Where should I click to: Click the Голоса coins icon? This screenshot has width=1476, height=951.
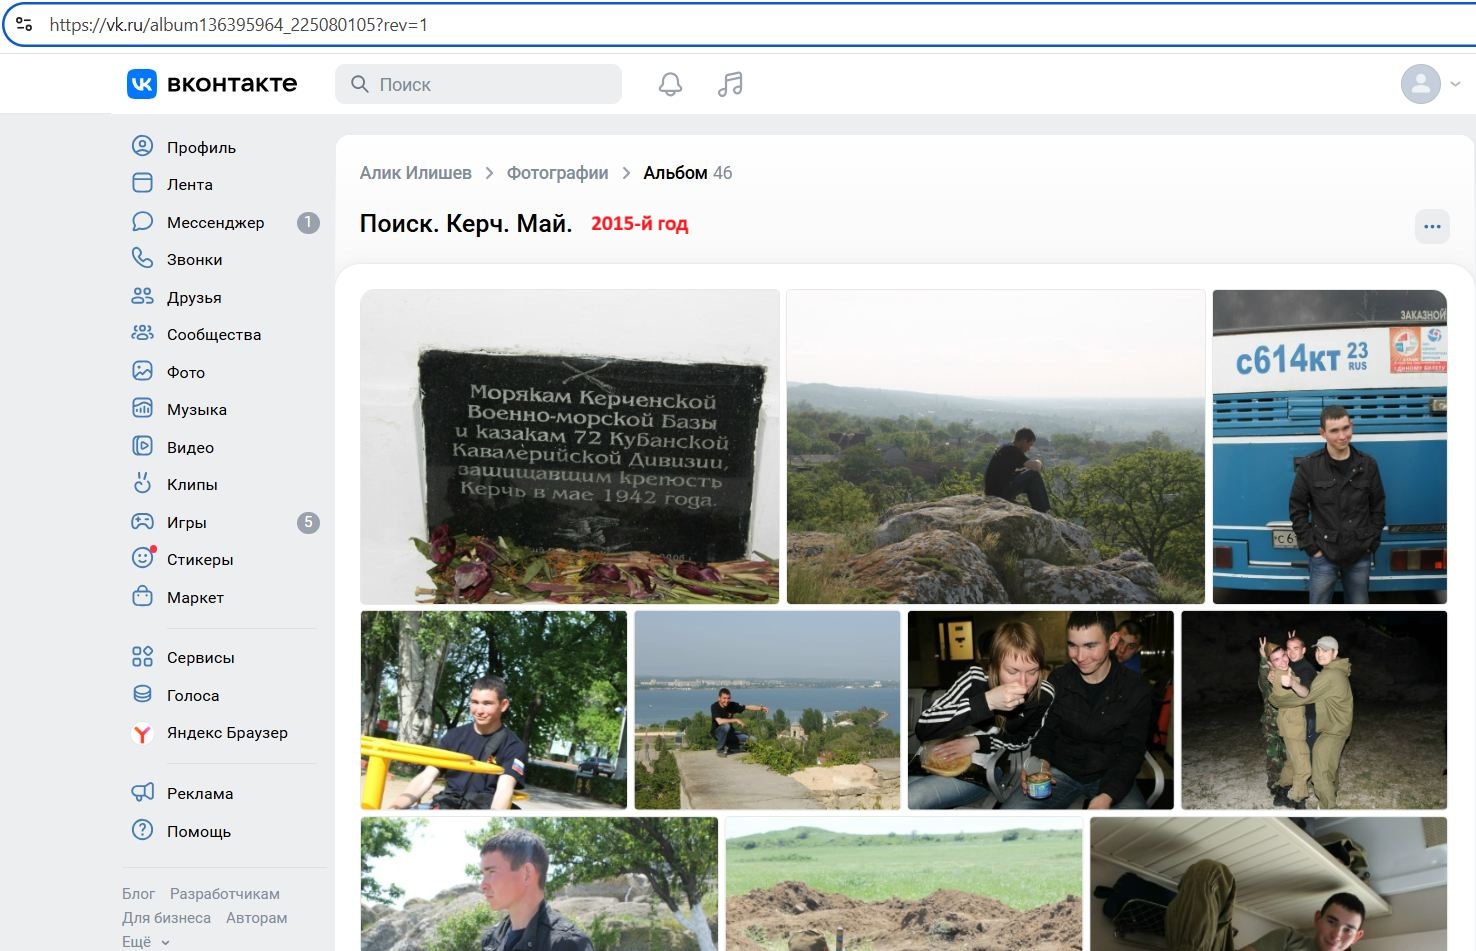pyautogui.click(x=143, y=695)
